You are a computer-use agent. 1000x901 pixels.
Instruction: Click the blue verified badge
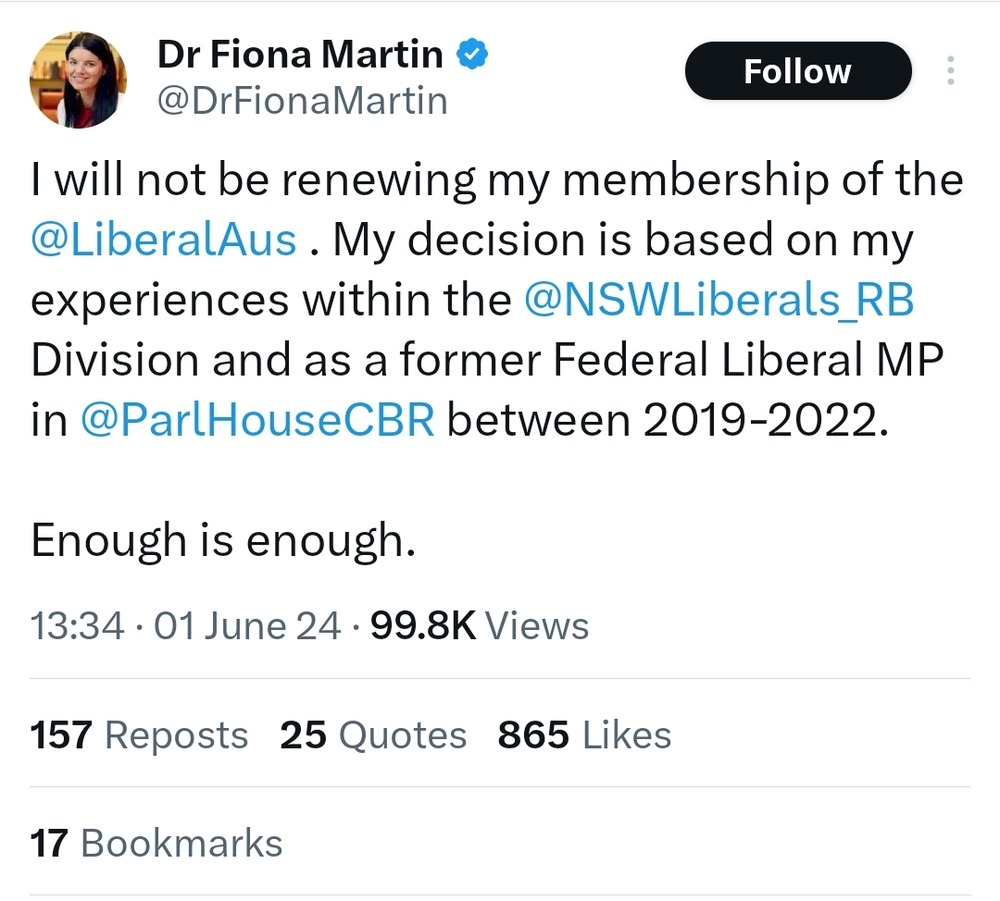pos(471,55)
